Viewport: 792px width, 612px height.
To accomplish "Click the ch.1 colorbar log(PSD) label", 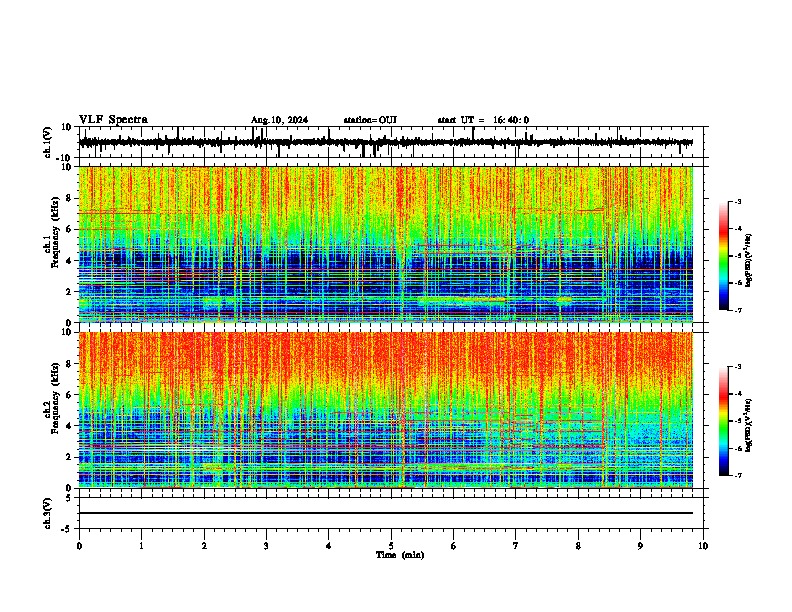I will click(749, 260).
